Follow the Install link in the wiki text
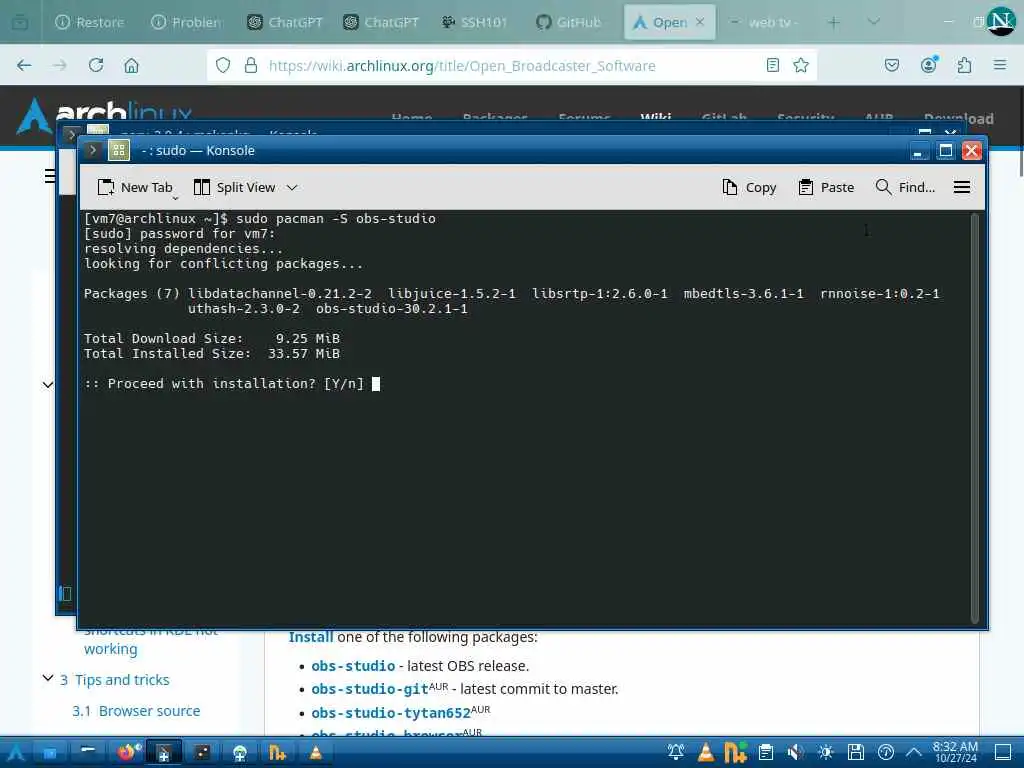This screenshot has height=768, width=1024. (311, 637)
